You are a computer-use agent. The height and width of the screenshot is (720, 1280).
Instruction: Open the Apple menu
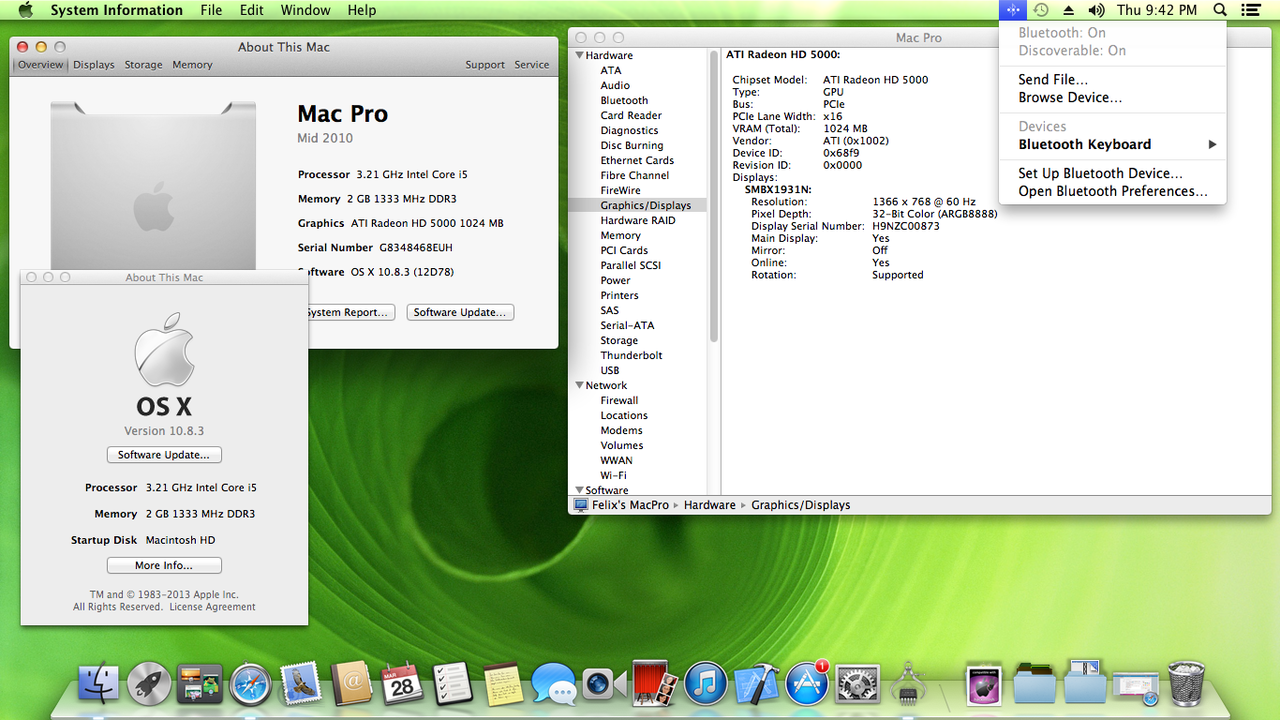click(26, 10)
